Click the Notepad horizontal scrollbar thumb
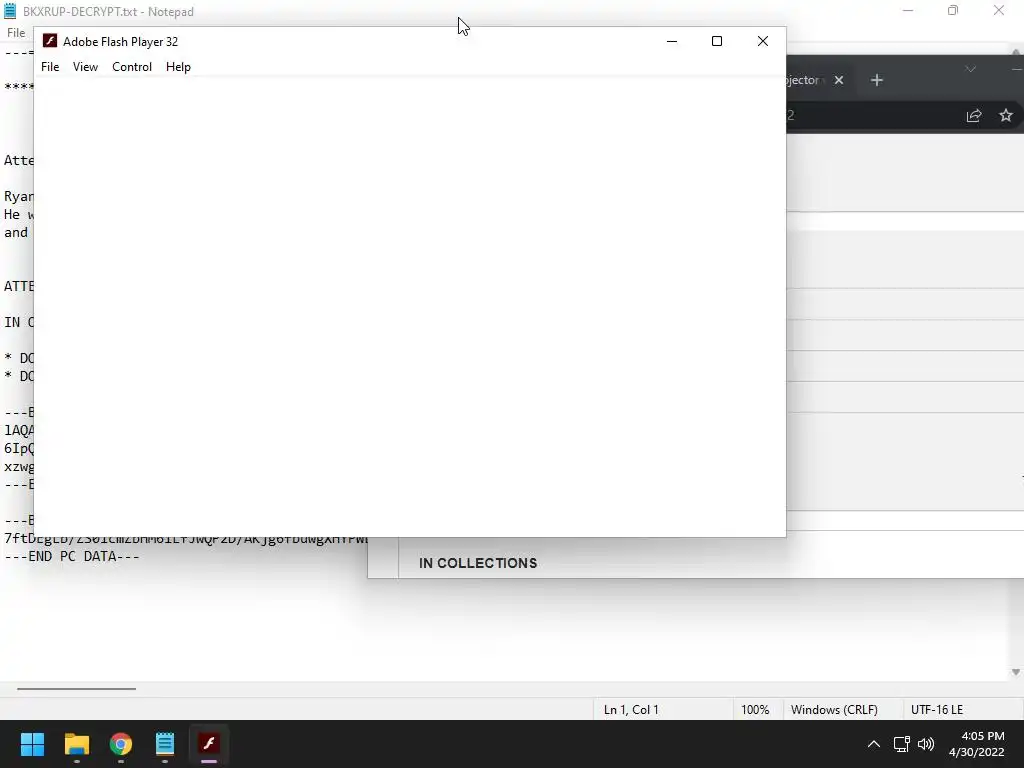Image resolution: width=1024 pixels, height=768 pixels. (76, 688)
